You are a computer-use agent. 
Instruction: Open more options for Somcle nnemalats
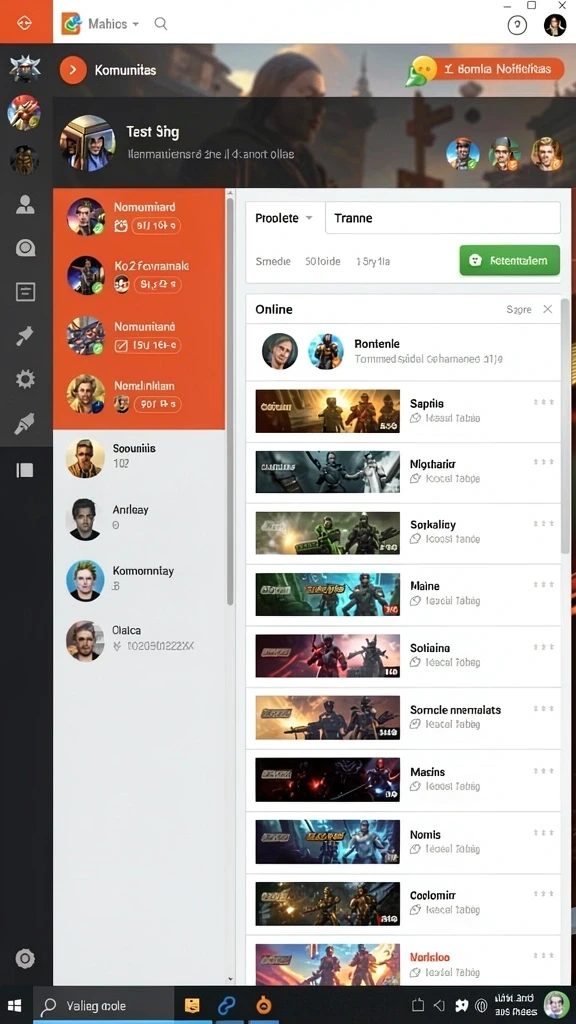[543, 709]
